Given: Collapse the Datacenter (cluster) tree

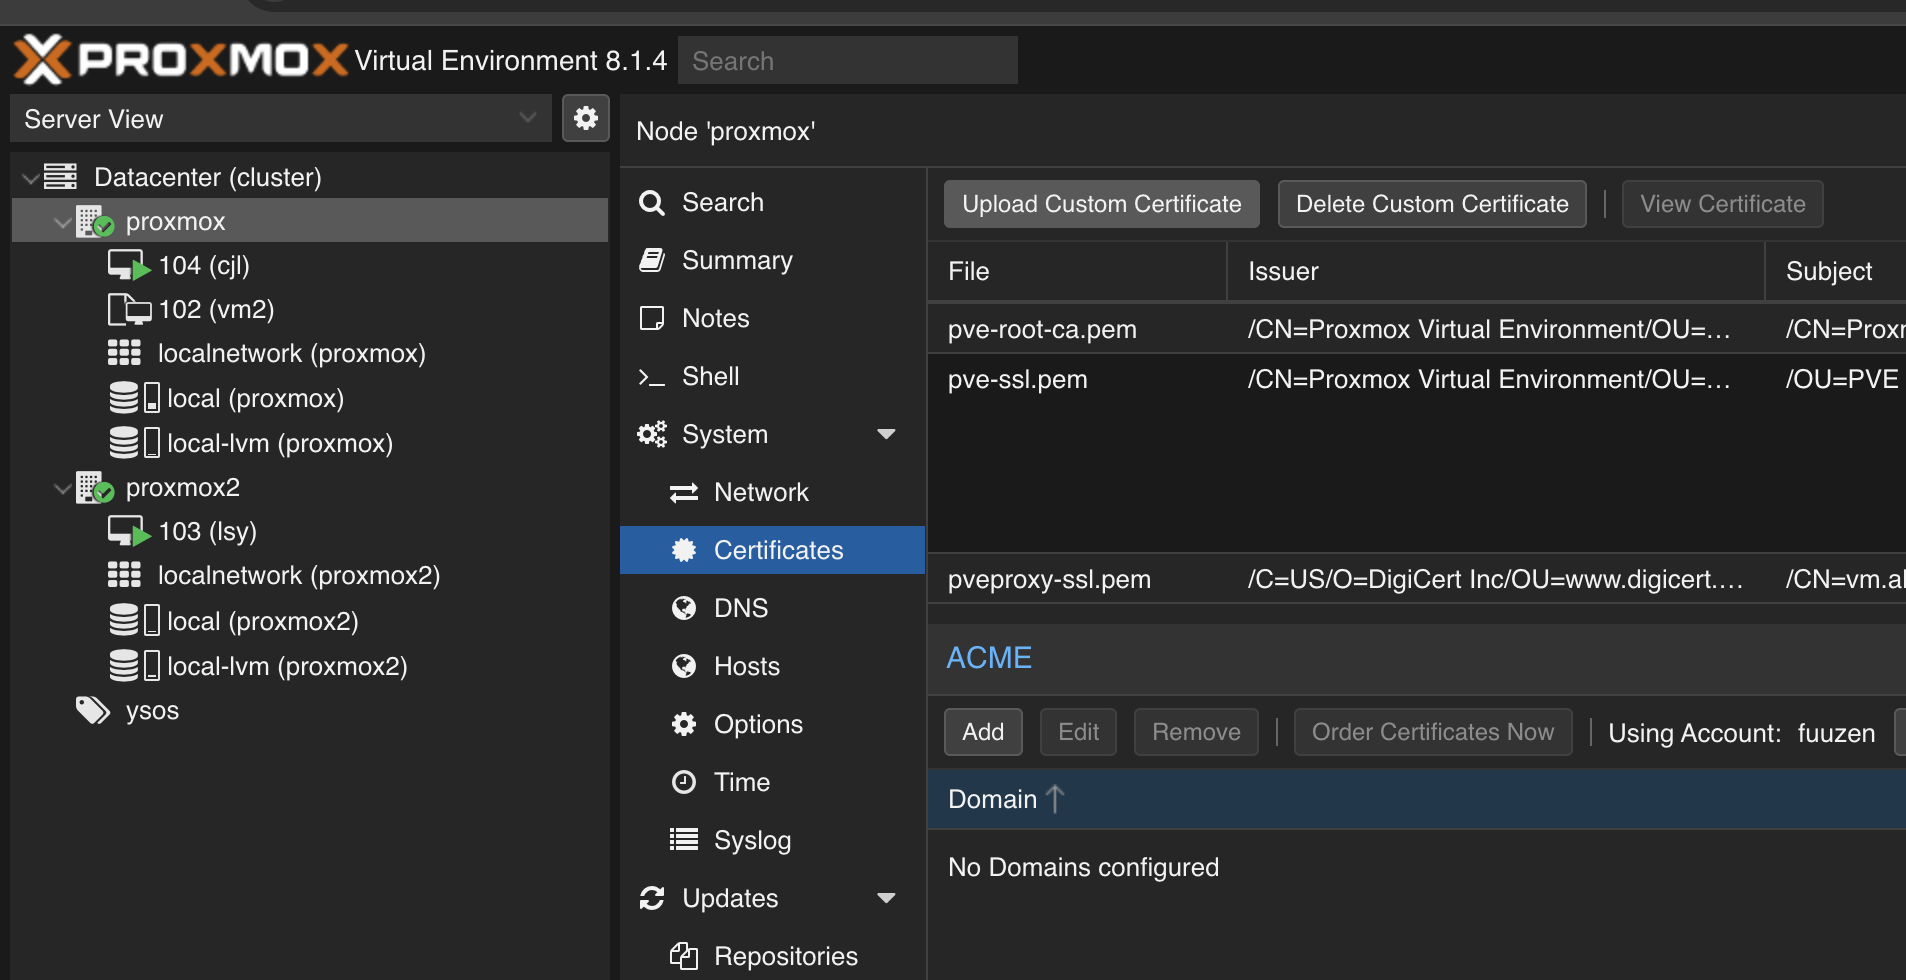Looking at the screenshot, I should click(x=31, y=178).
